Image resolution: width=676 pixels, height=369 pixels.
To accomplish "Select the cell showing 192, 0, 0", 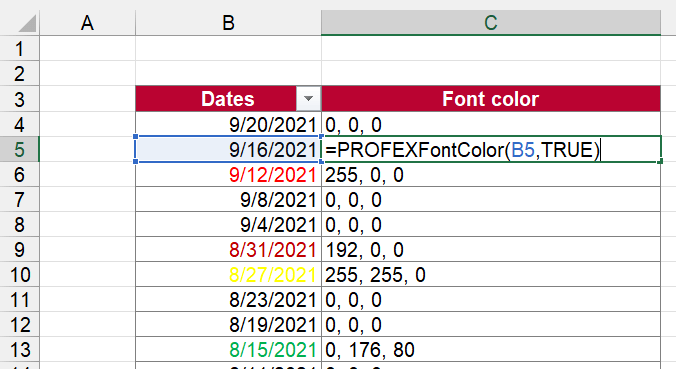I will point(491,249).
